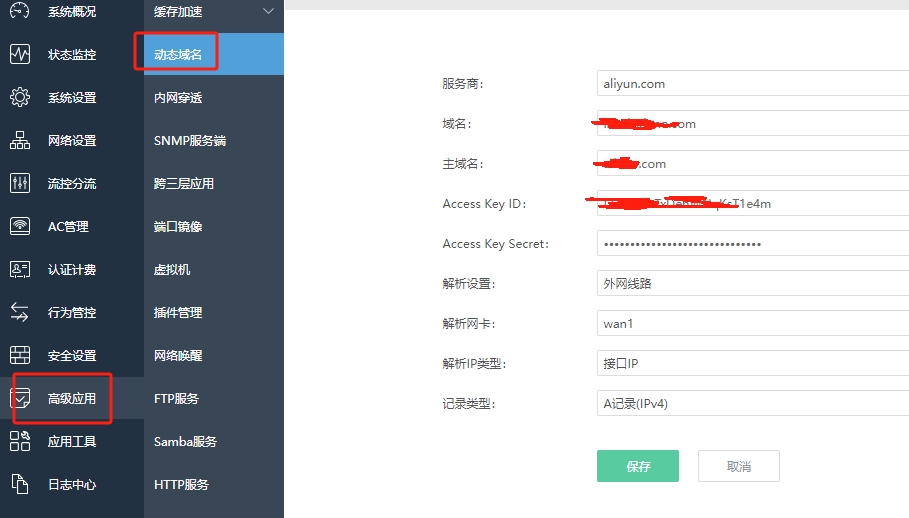Open the 系统设置 menu
The image size is (909, 518).
pos(72,97)
